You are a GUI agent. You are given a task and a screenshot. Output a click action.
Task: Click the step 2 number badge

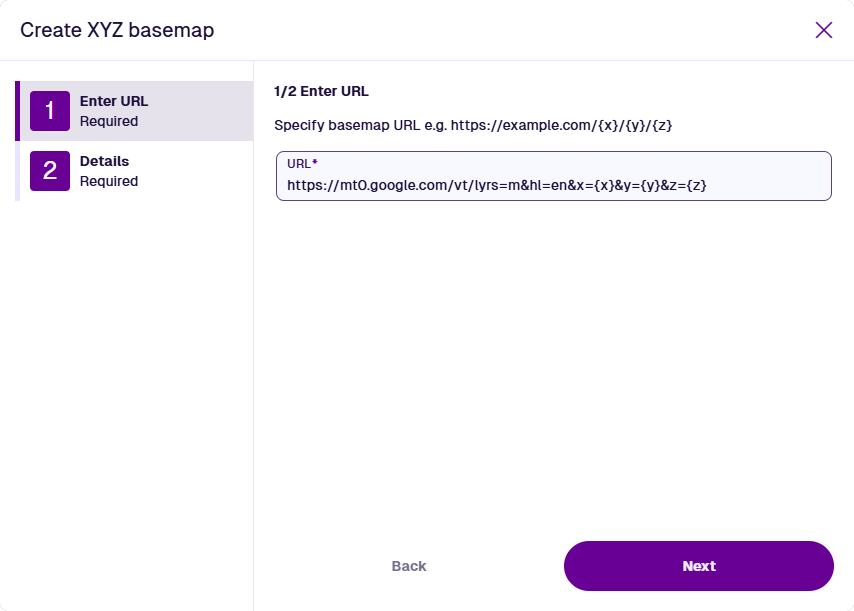tap(50, 171)
